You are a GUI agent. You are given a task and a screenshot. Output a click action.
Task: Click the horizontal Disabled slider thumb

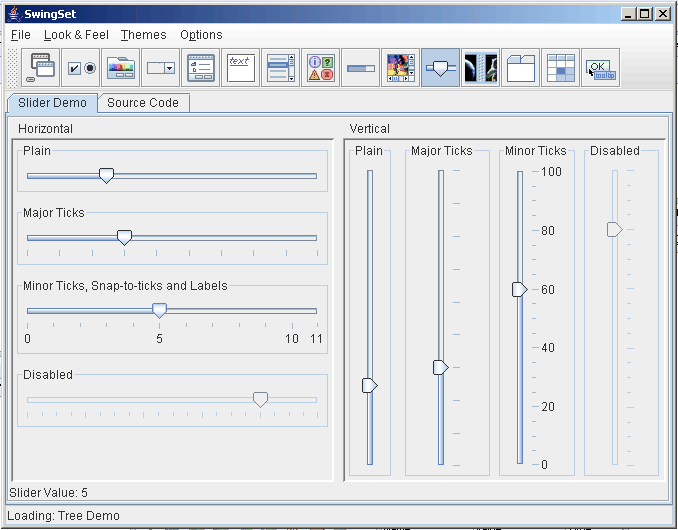pyautogui.click(x=260, y=399)
